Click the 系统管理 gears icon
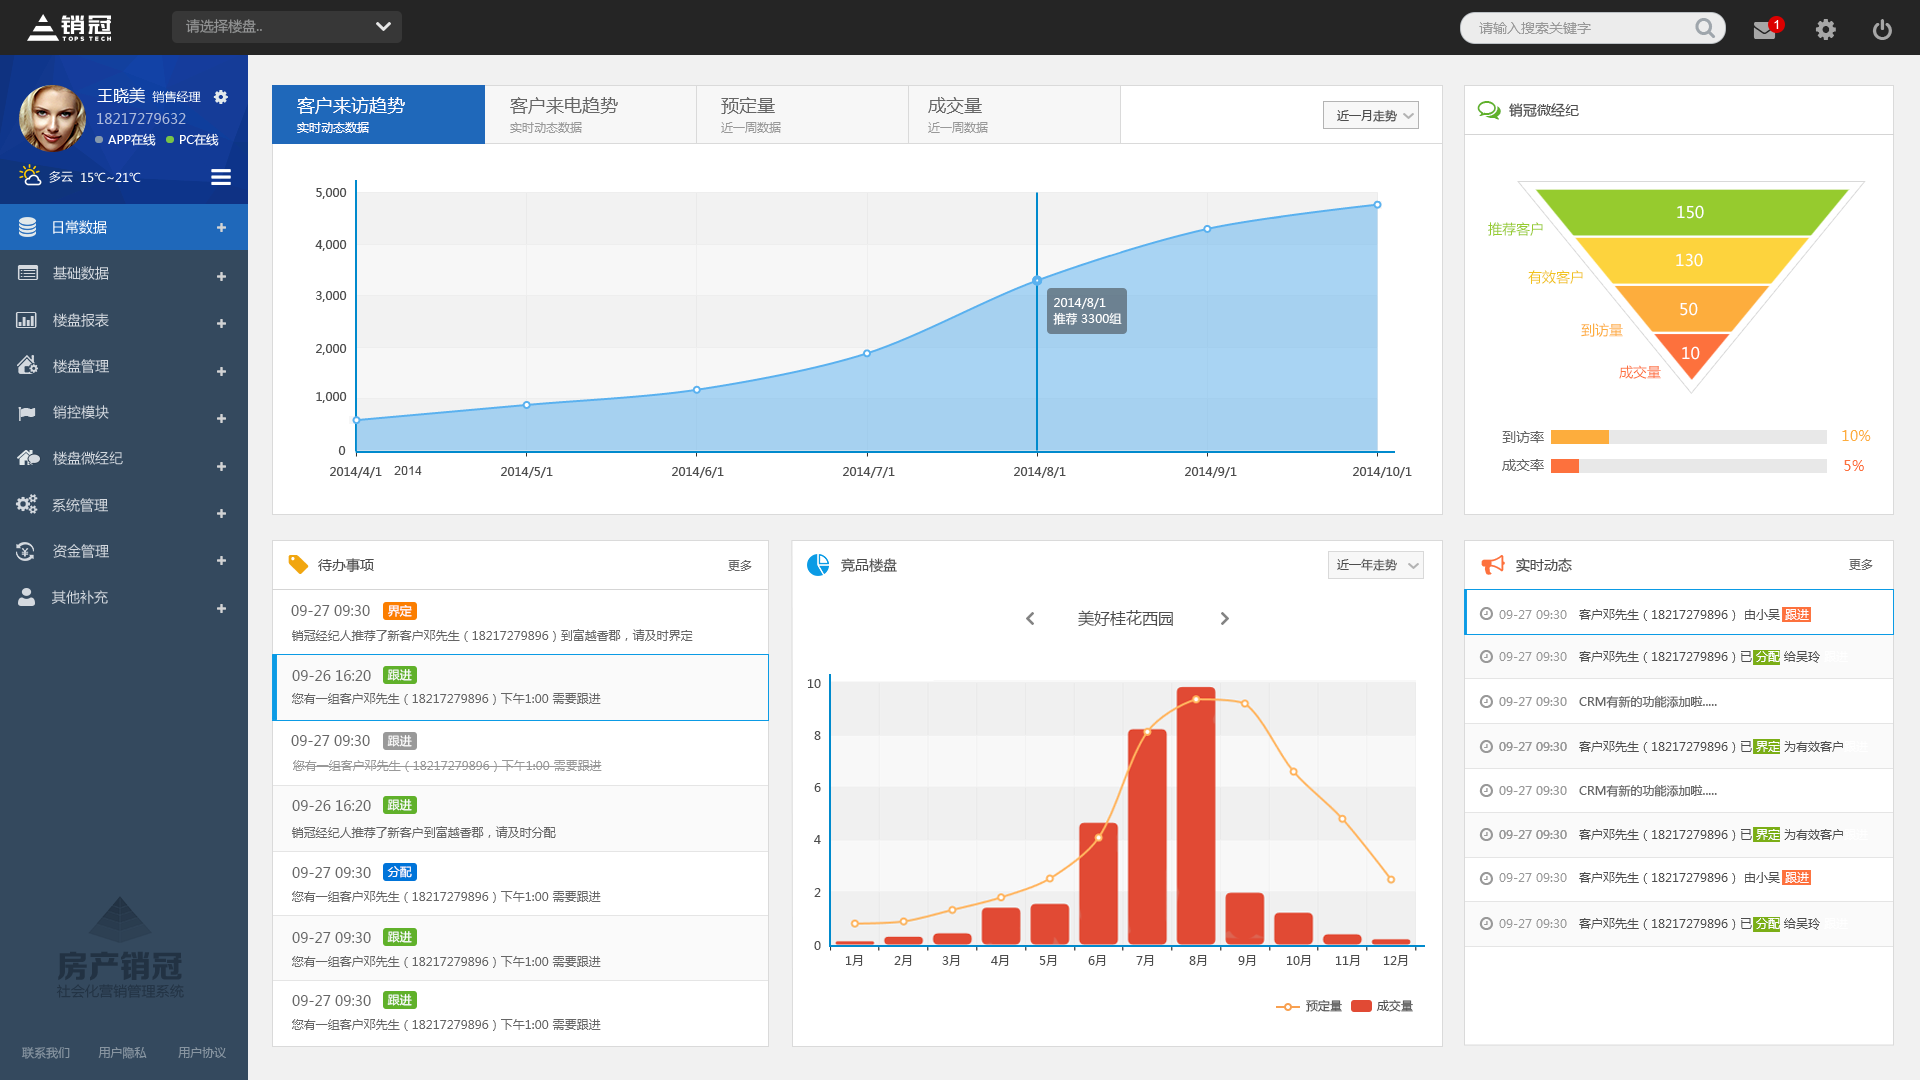This screenshot has width=1920, height=1080. [27, 504]
